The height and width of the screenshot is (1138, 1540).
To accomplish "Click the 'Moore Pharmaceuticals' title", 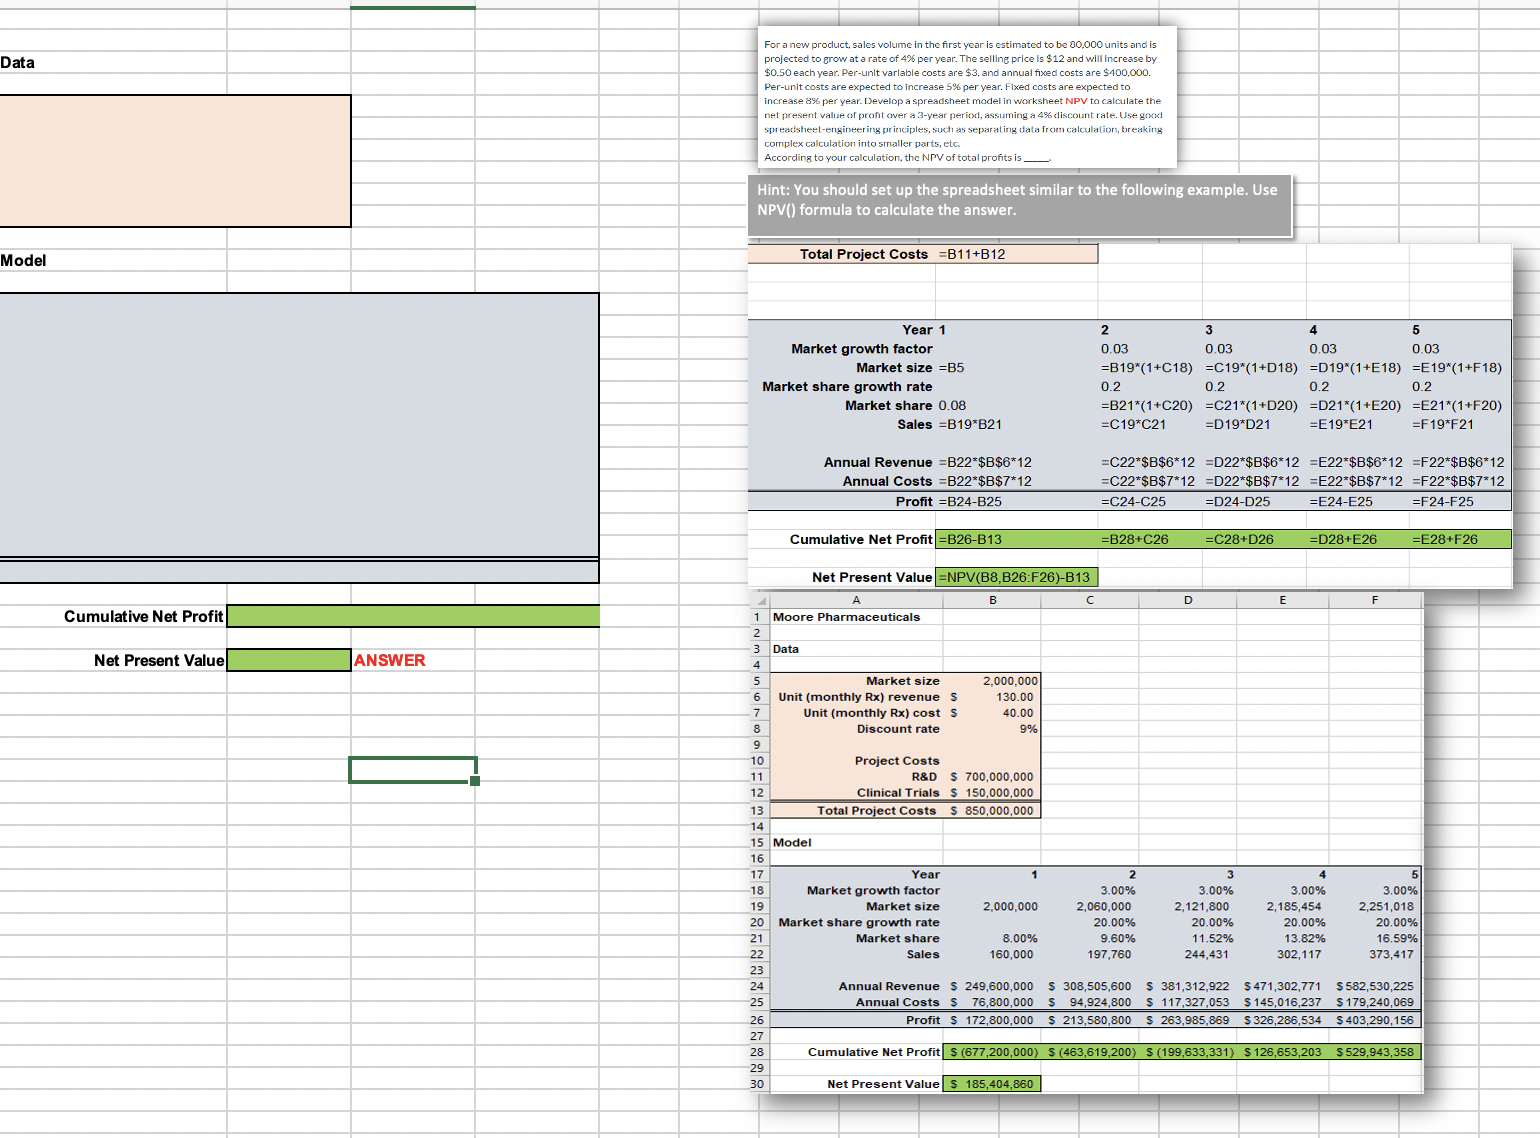I will tap(846, 618).
